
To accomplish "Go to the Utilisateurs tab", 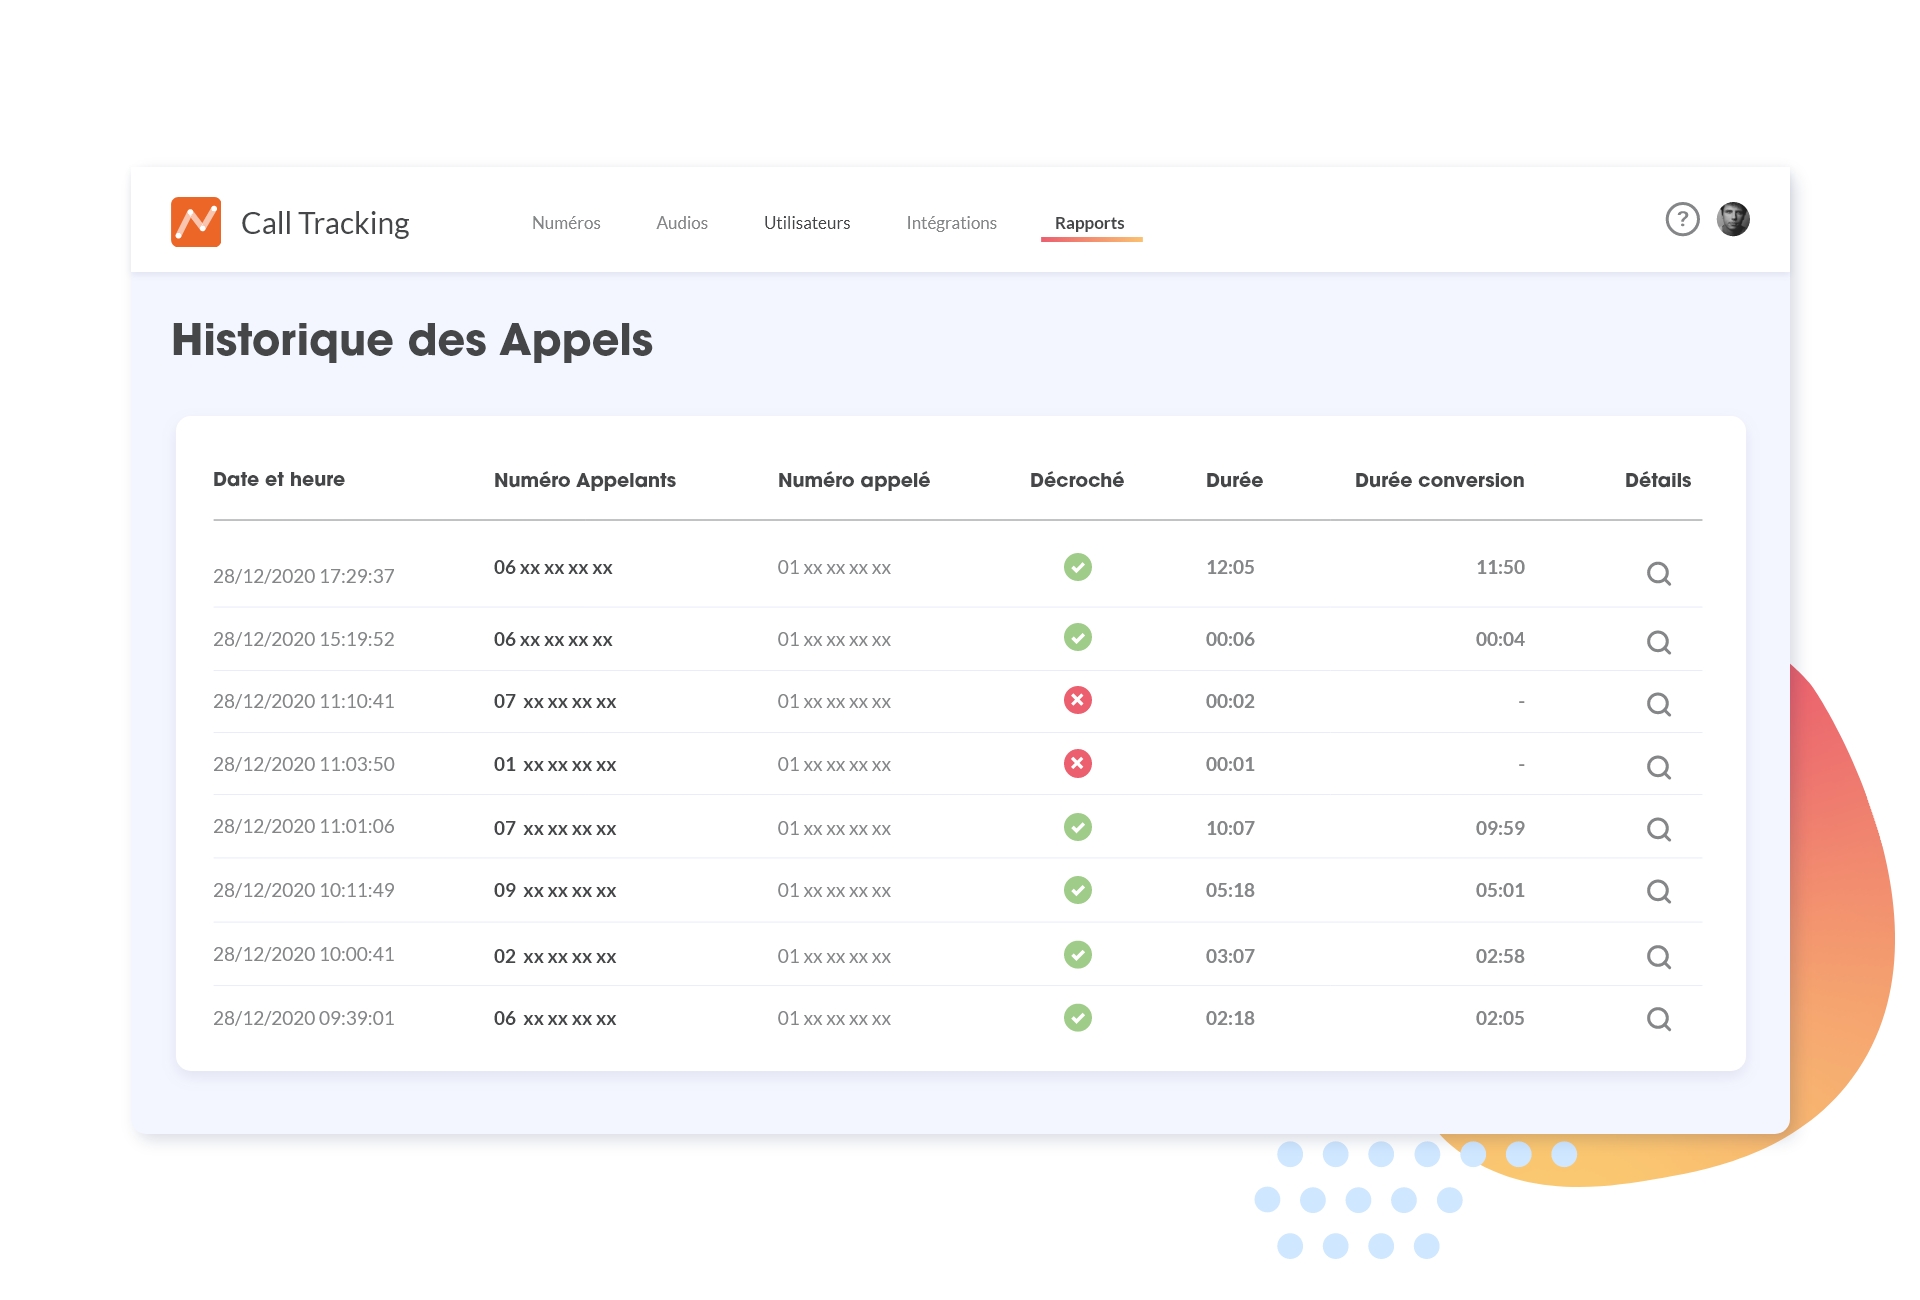I will tap(807, 223).
